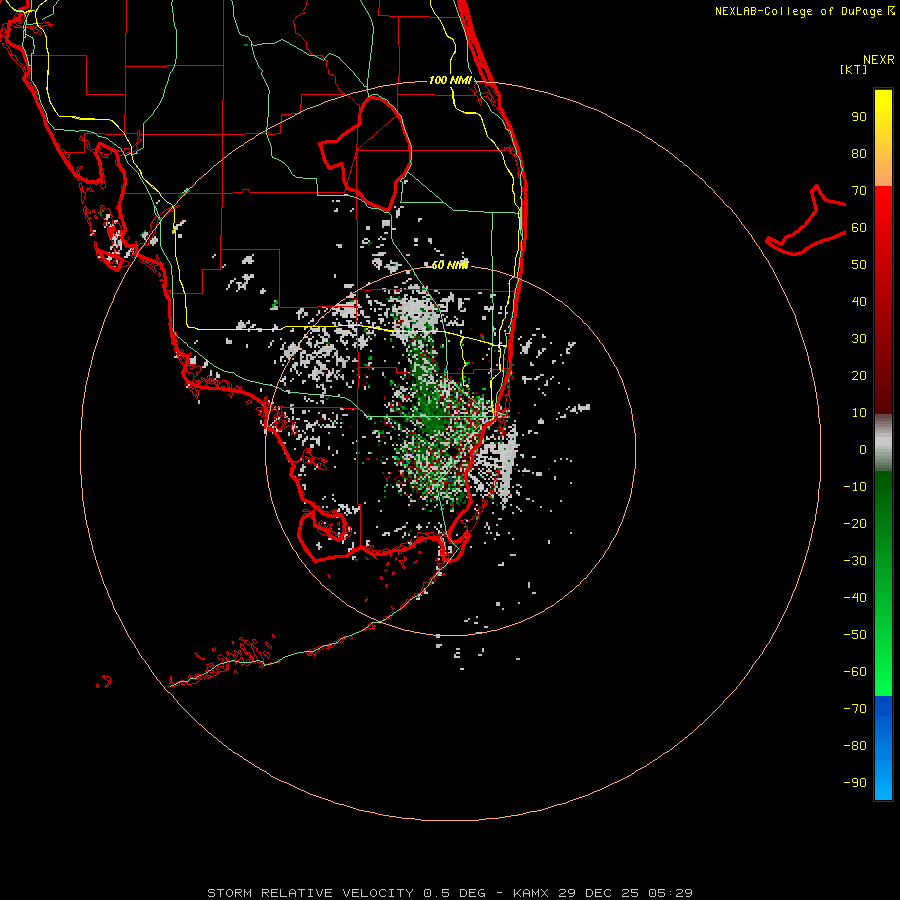Pick the gray zero-velocity segment of the color bar
The width and height of the screenshot is (900, 900).
point(883,443)
